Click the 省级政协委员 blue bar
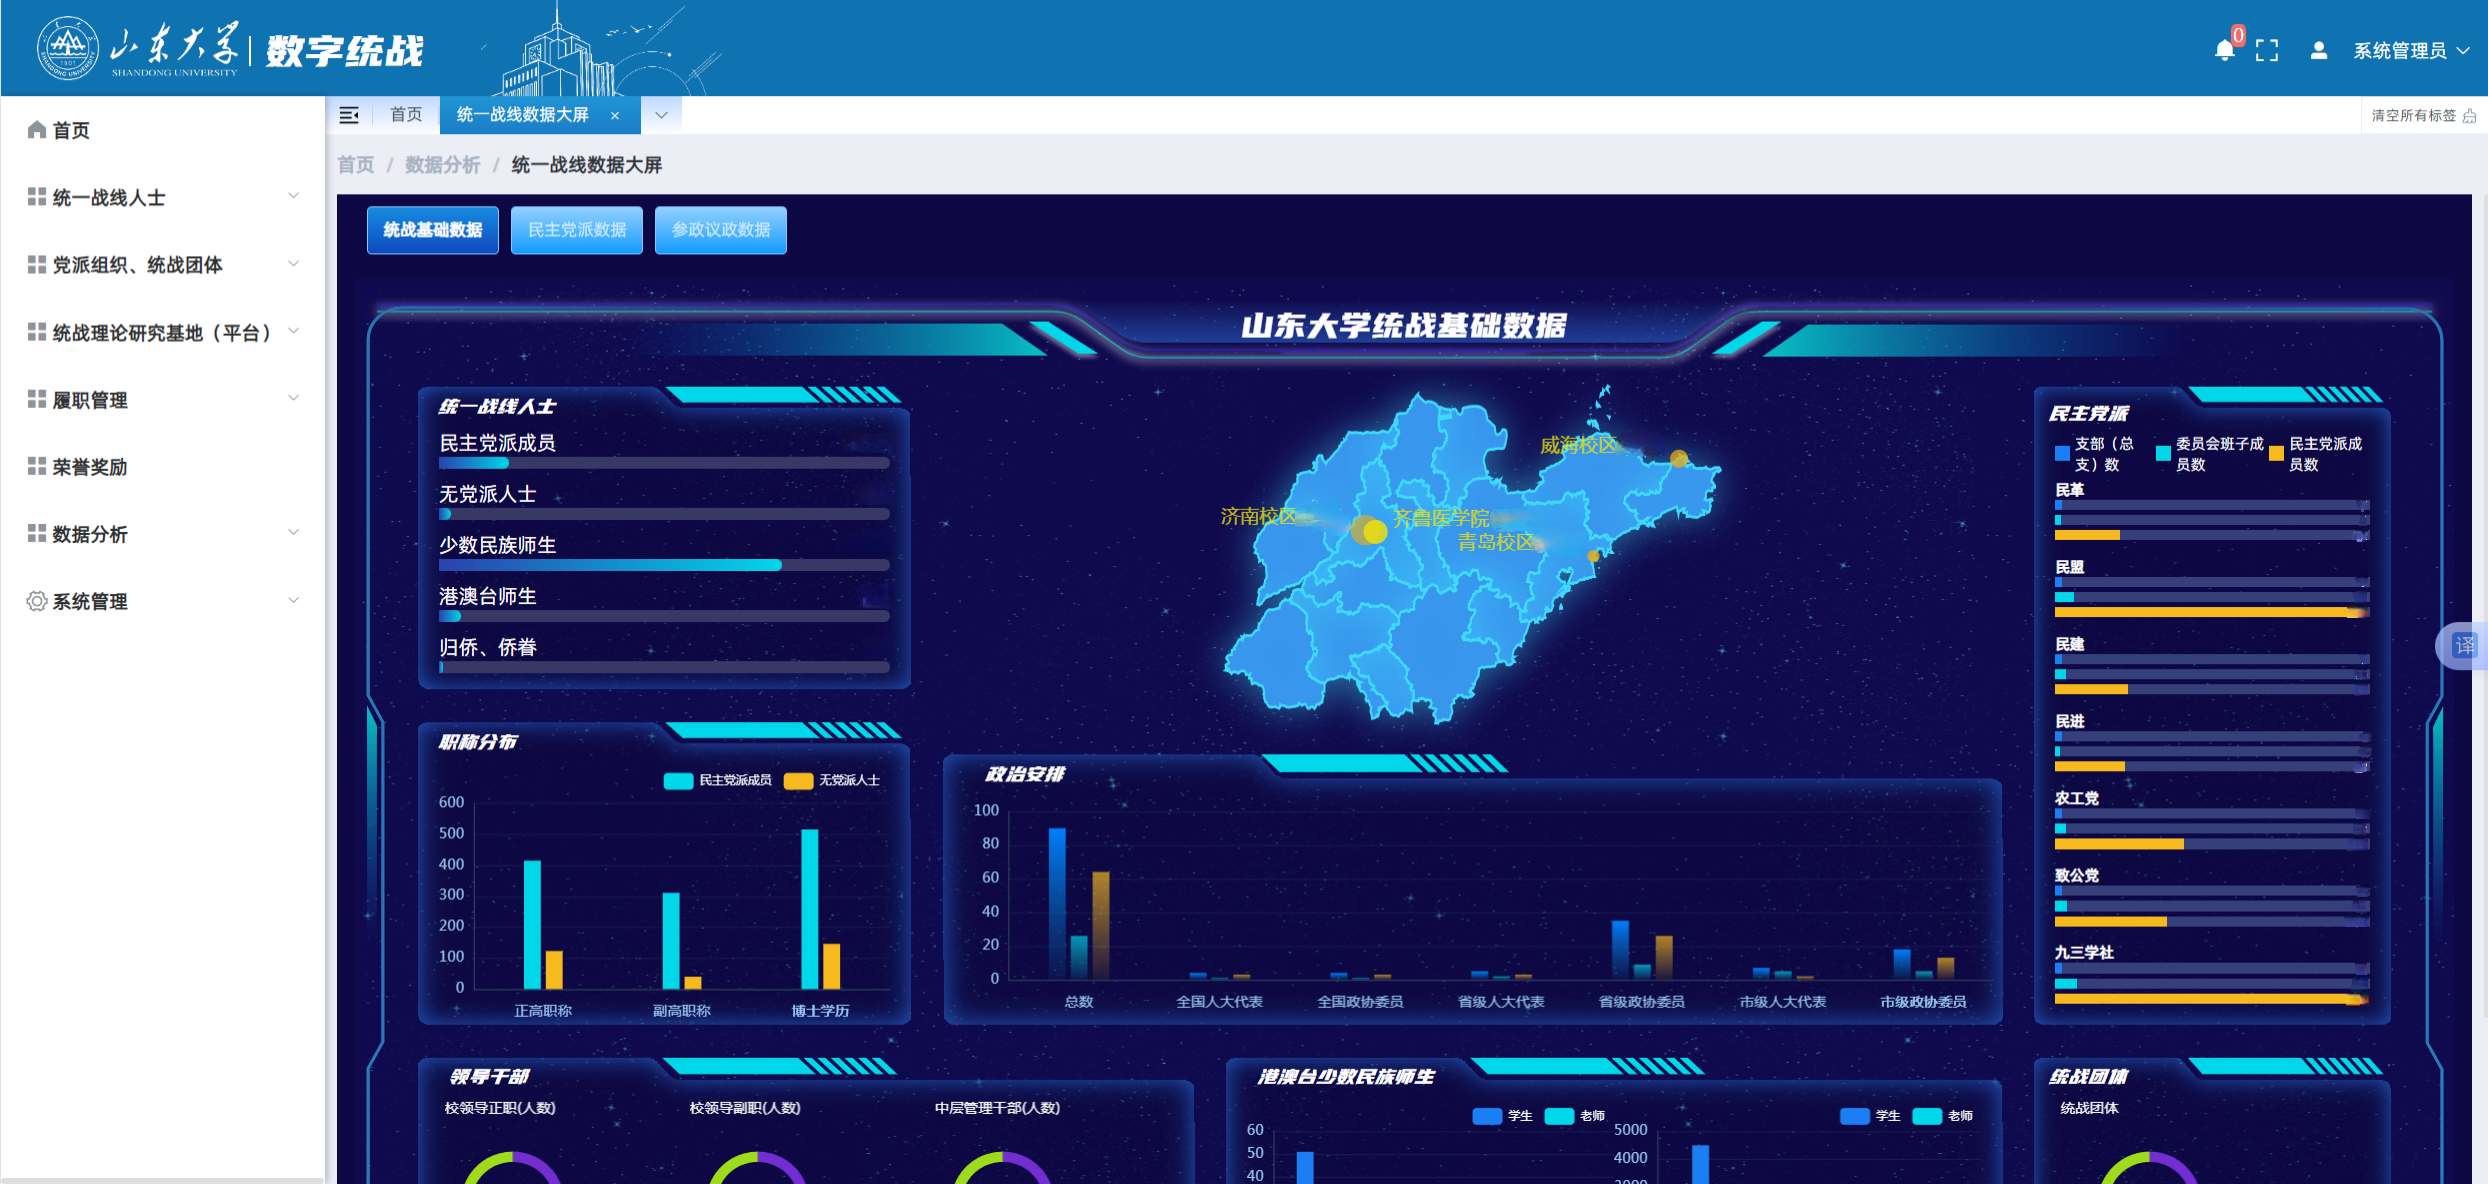Screen dimensions: 2488x1184 (1620, 949)
